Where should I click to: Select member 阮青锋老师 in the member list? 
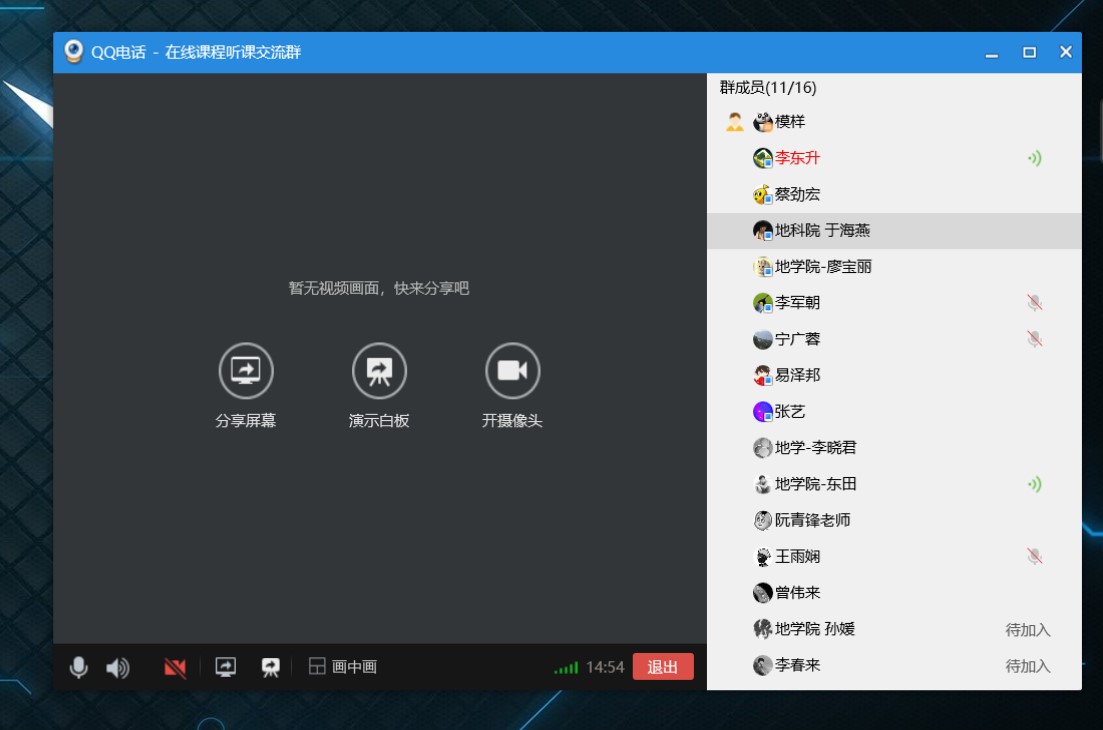[x=812, y=520]
